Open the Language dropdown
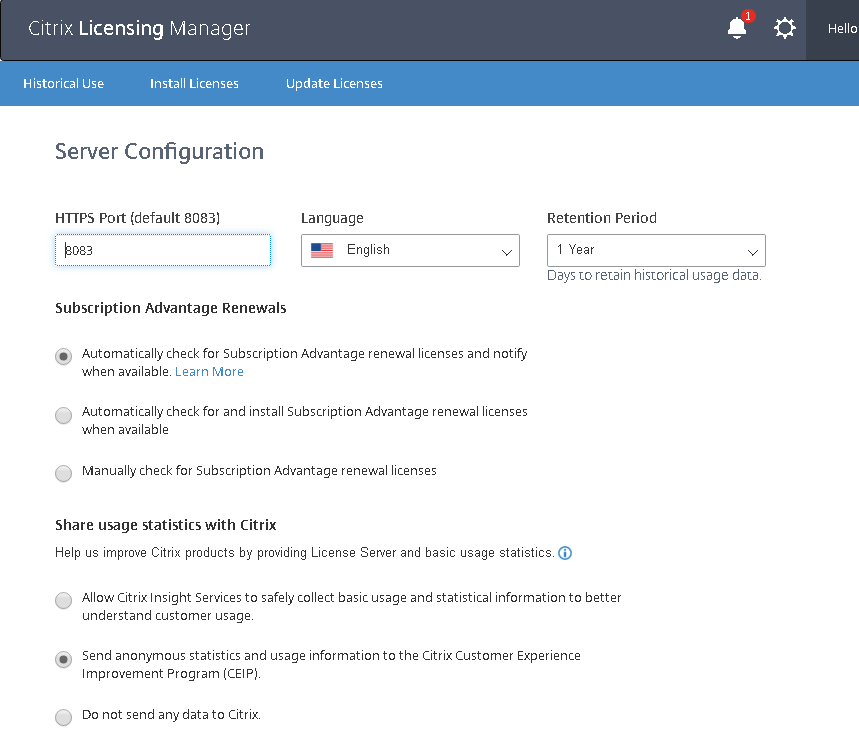This screenshot has height=741, width=859. 410,251
